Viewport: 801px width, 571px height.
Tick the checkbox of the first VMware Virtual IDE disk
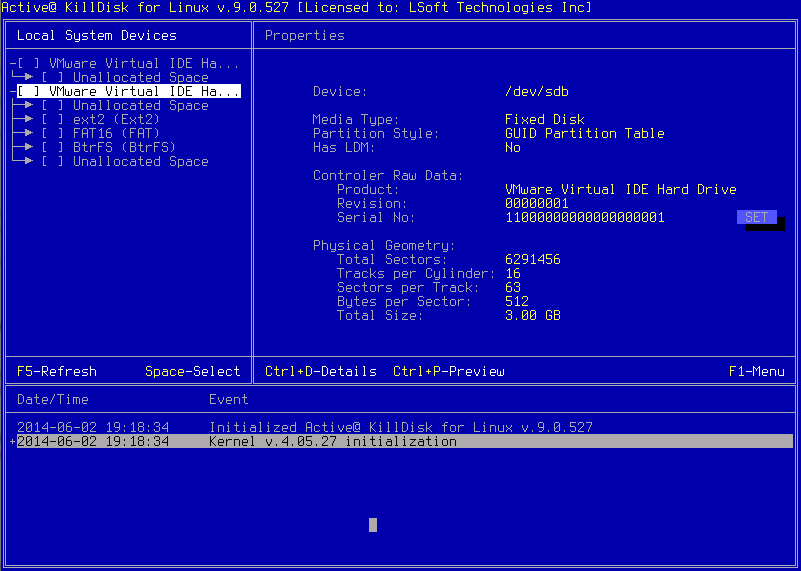[x=29, y=63]
